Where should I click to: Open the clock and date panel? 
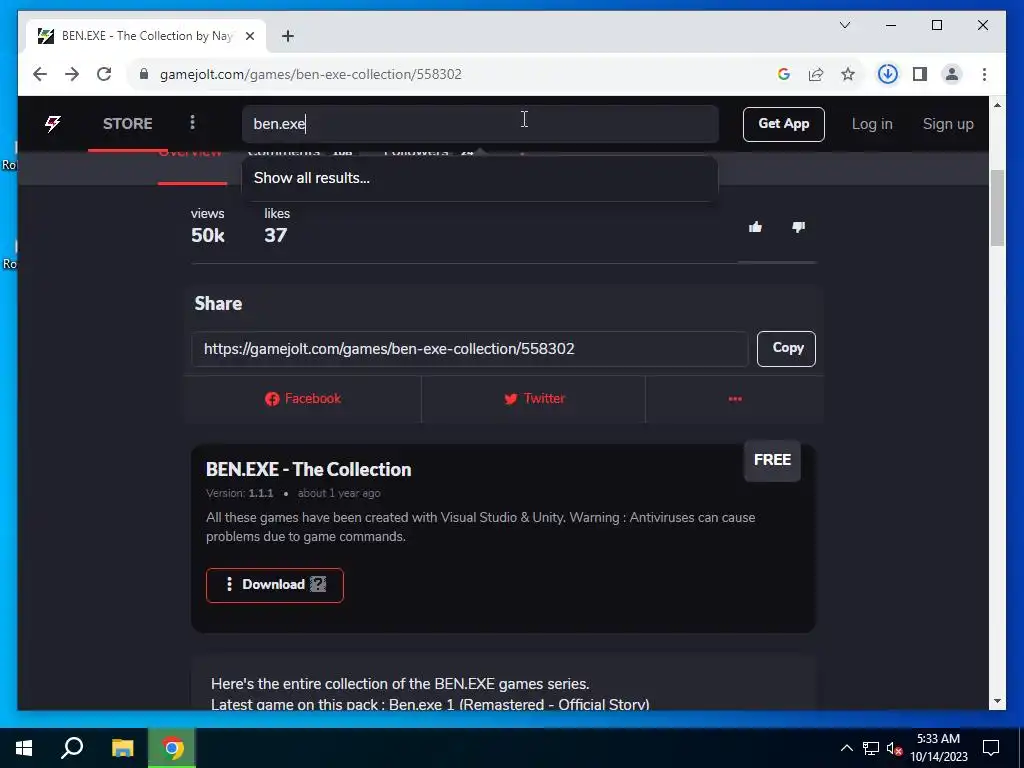938,748
